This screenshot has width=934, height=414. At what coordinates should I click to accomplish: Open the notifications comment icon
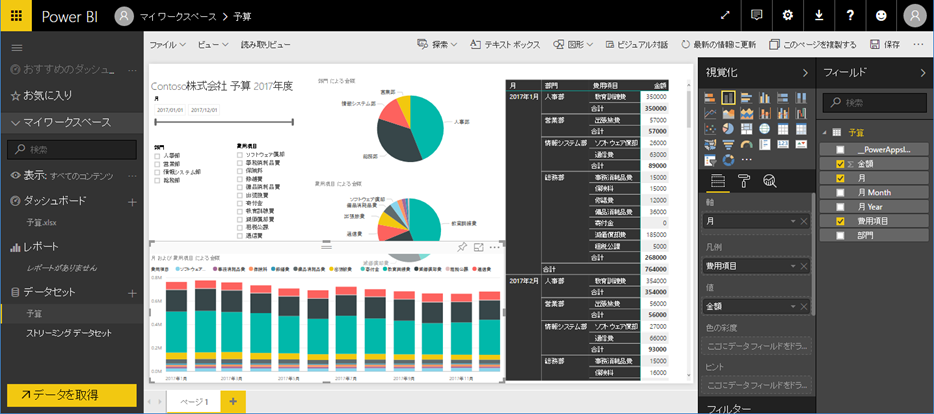click(x=756, y=15)
